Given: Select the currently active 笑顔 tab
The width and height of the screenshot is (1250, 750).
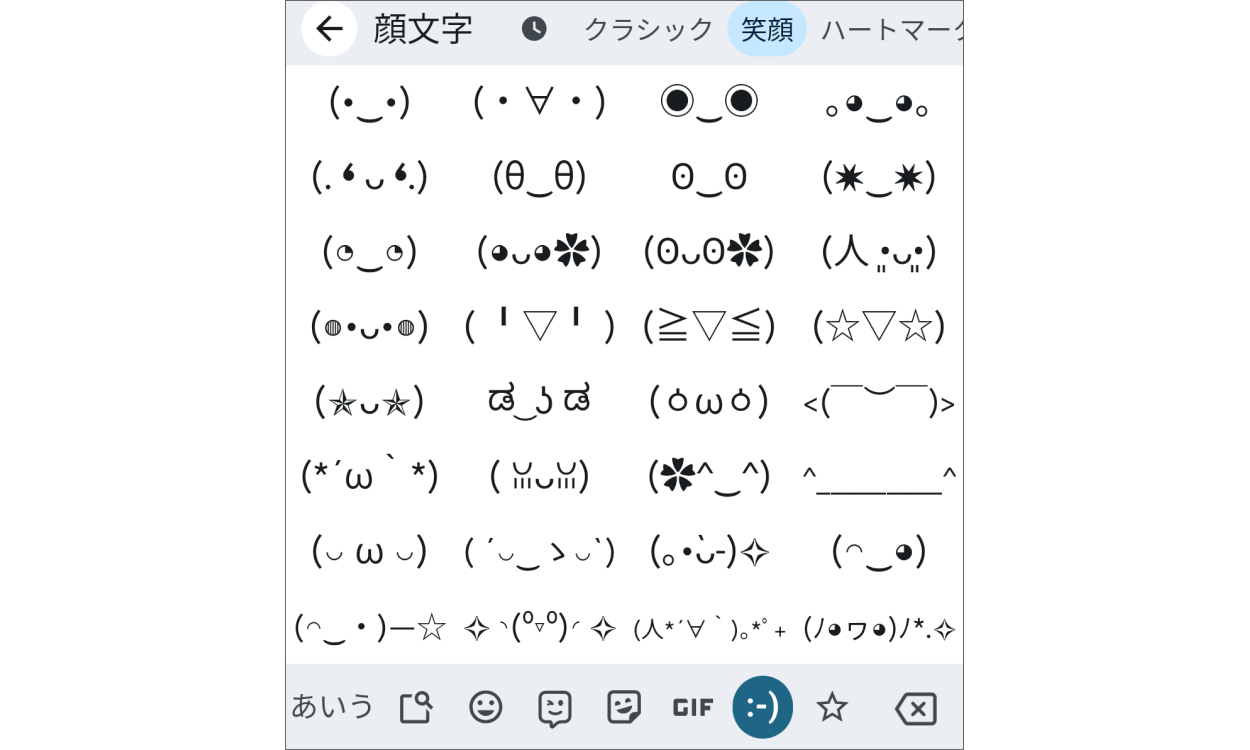Looking at the screenshot, I should pyautogui.click(x=767, y=29).
